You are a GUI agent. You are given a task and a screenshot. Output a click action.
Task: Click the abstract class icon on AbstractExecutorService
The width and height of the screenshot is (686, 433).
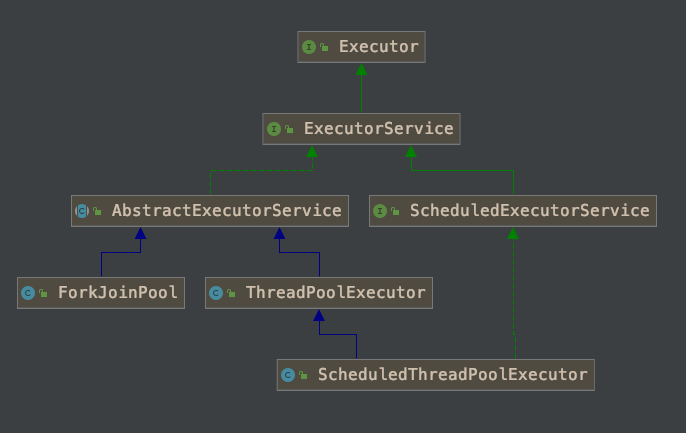[x=82, y=211]
